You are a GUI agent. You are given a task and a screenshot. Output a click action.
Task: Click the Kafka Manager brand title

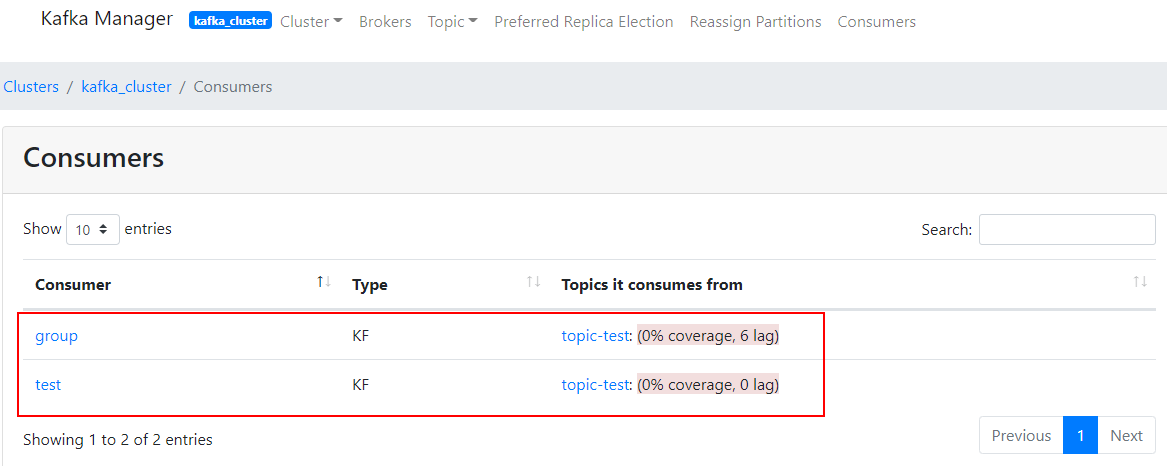tap(107, 19)
